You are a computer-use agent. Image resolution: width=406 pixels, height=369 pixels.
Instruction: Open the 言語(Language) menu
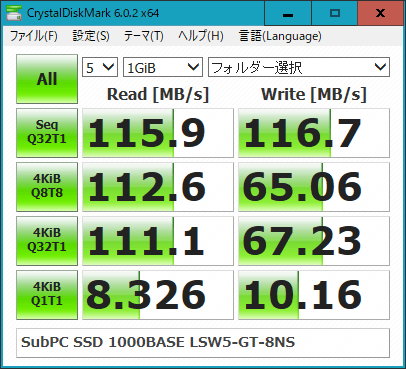coord(280,36)
